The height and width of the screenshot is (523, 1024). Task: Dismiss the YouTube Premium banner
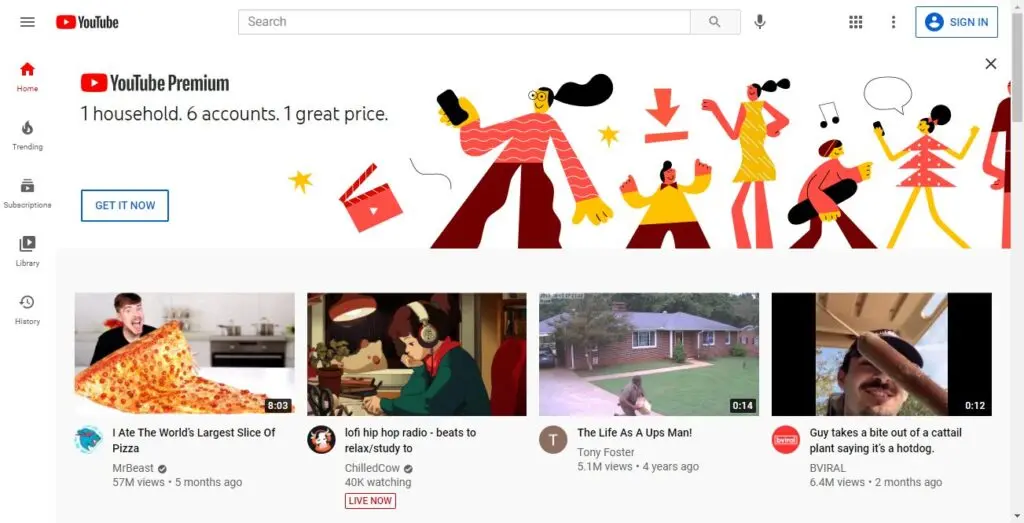coord(991,63)
